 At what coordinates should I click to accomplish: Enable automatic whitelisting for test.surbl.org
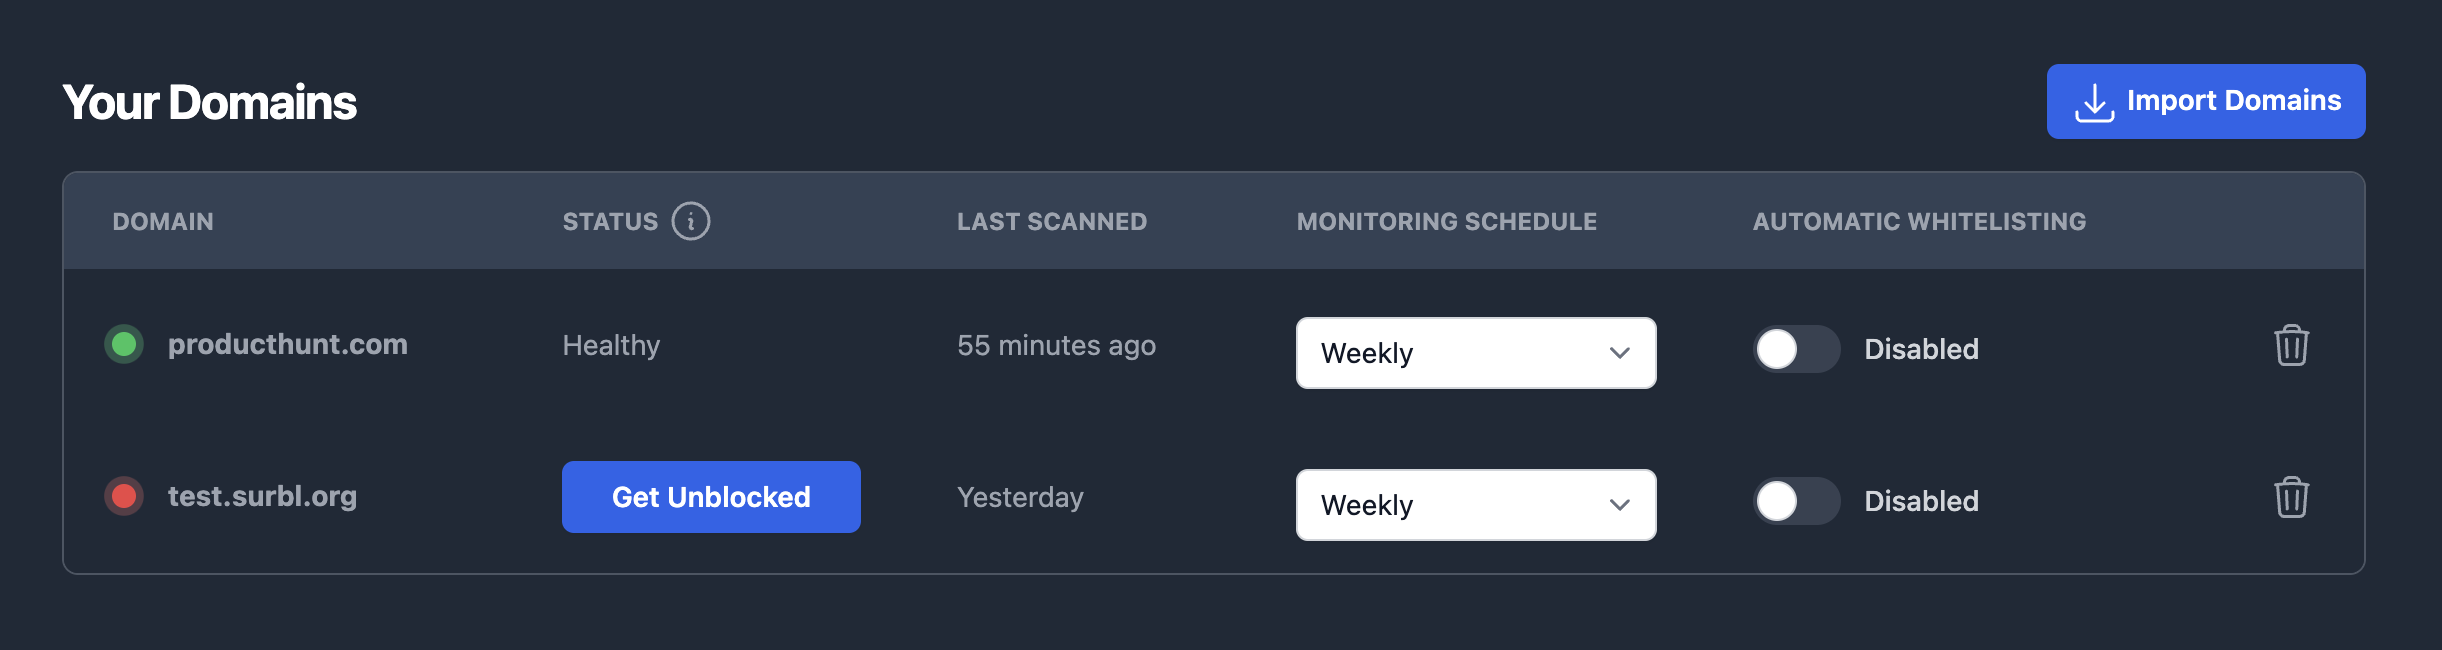1797,501
